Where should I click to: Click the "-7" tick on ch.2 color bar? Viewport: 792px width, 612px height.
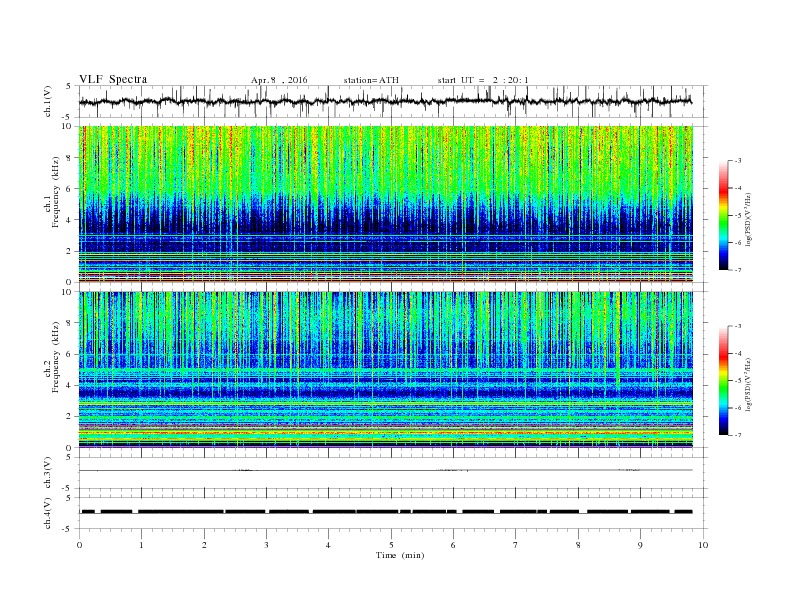(x=738, y=435)
